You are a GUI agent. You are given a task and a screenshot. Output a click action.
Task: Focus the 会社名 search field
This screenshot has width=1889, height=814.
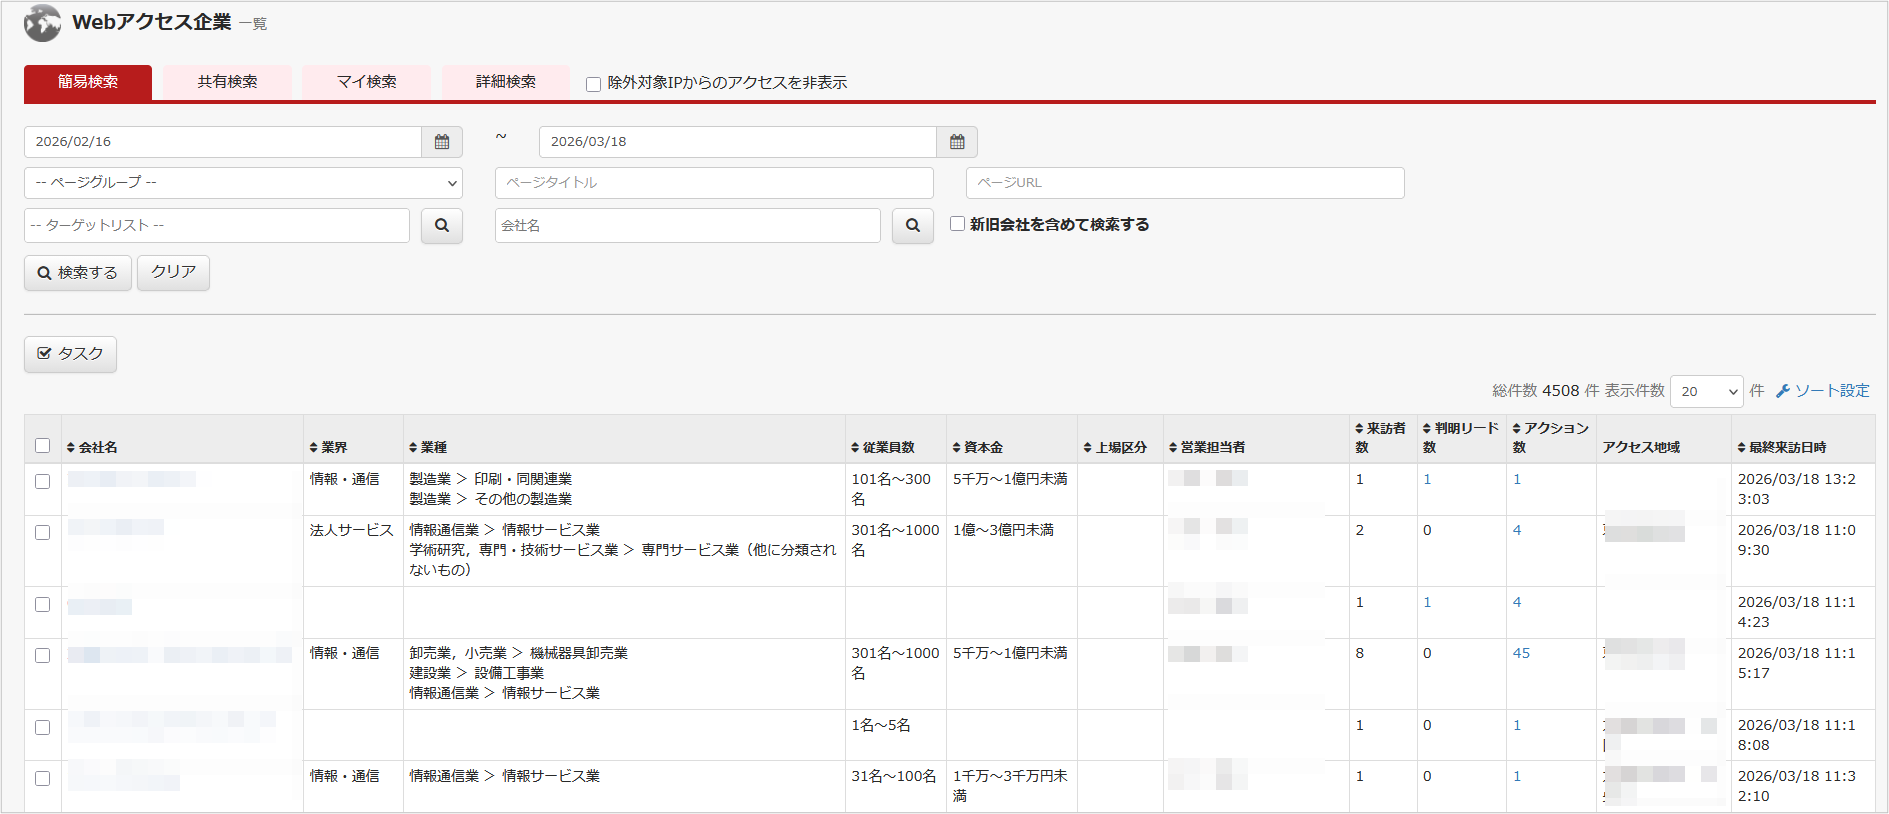coord(688,226)
